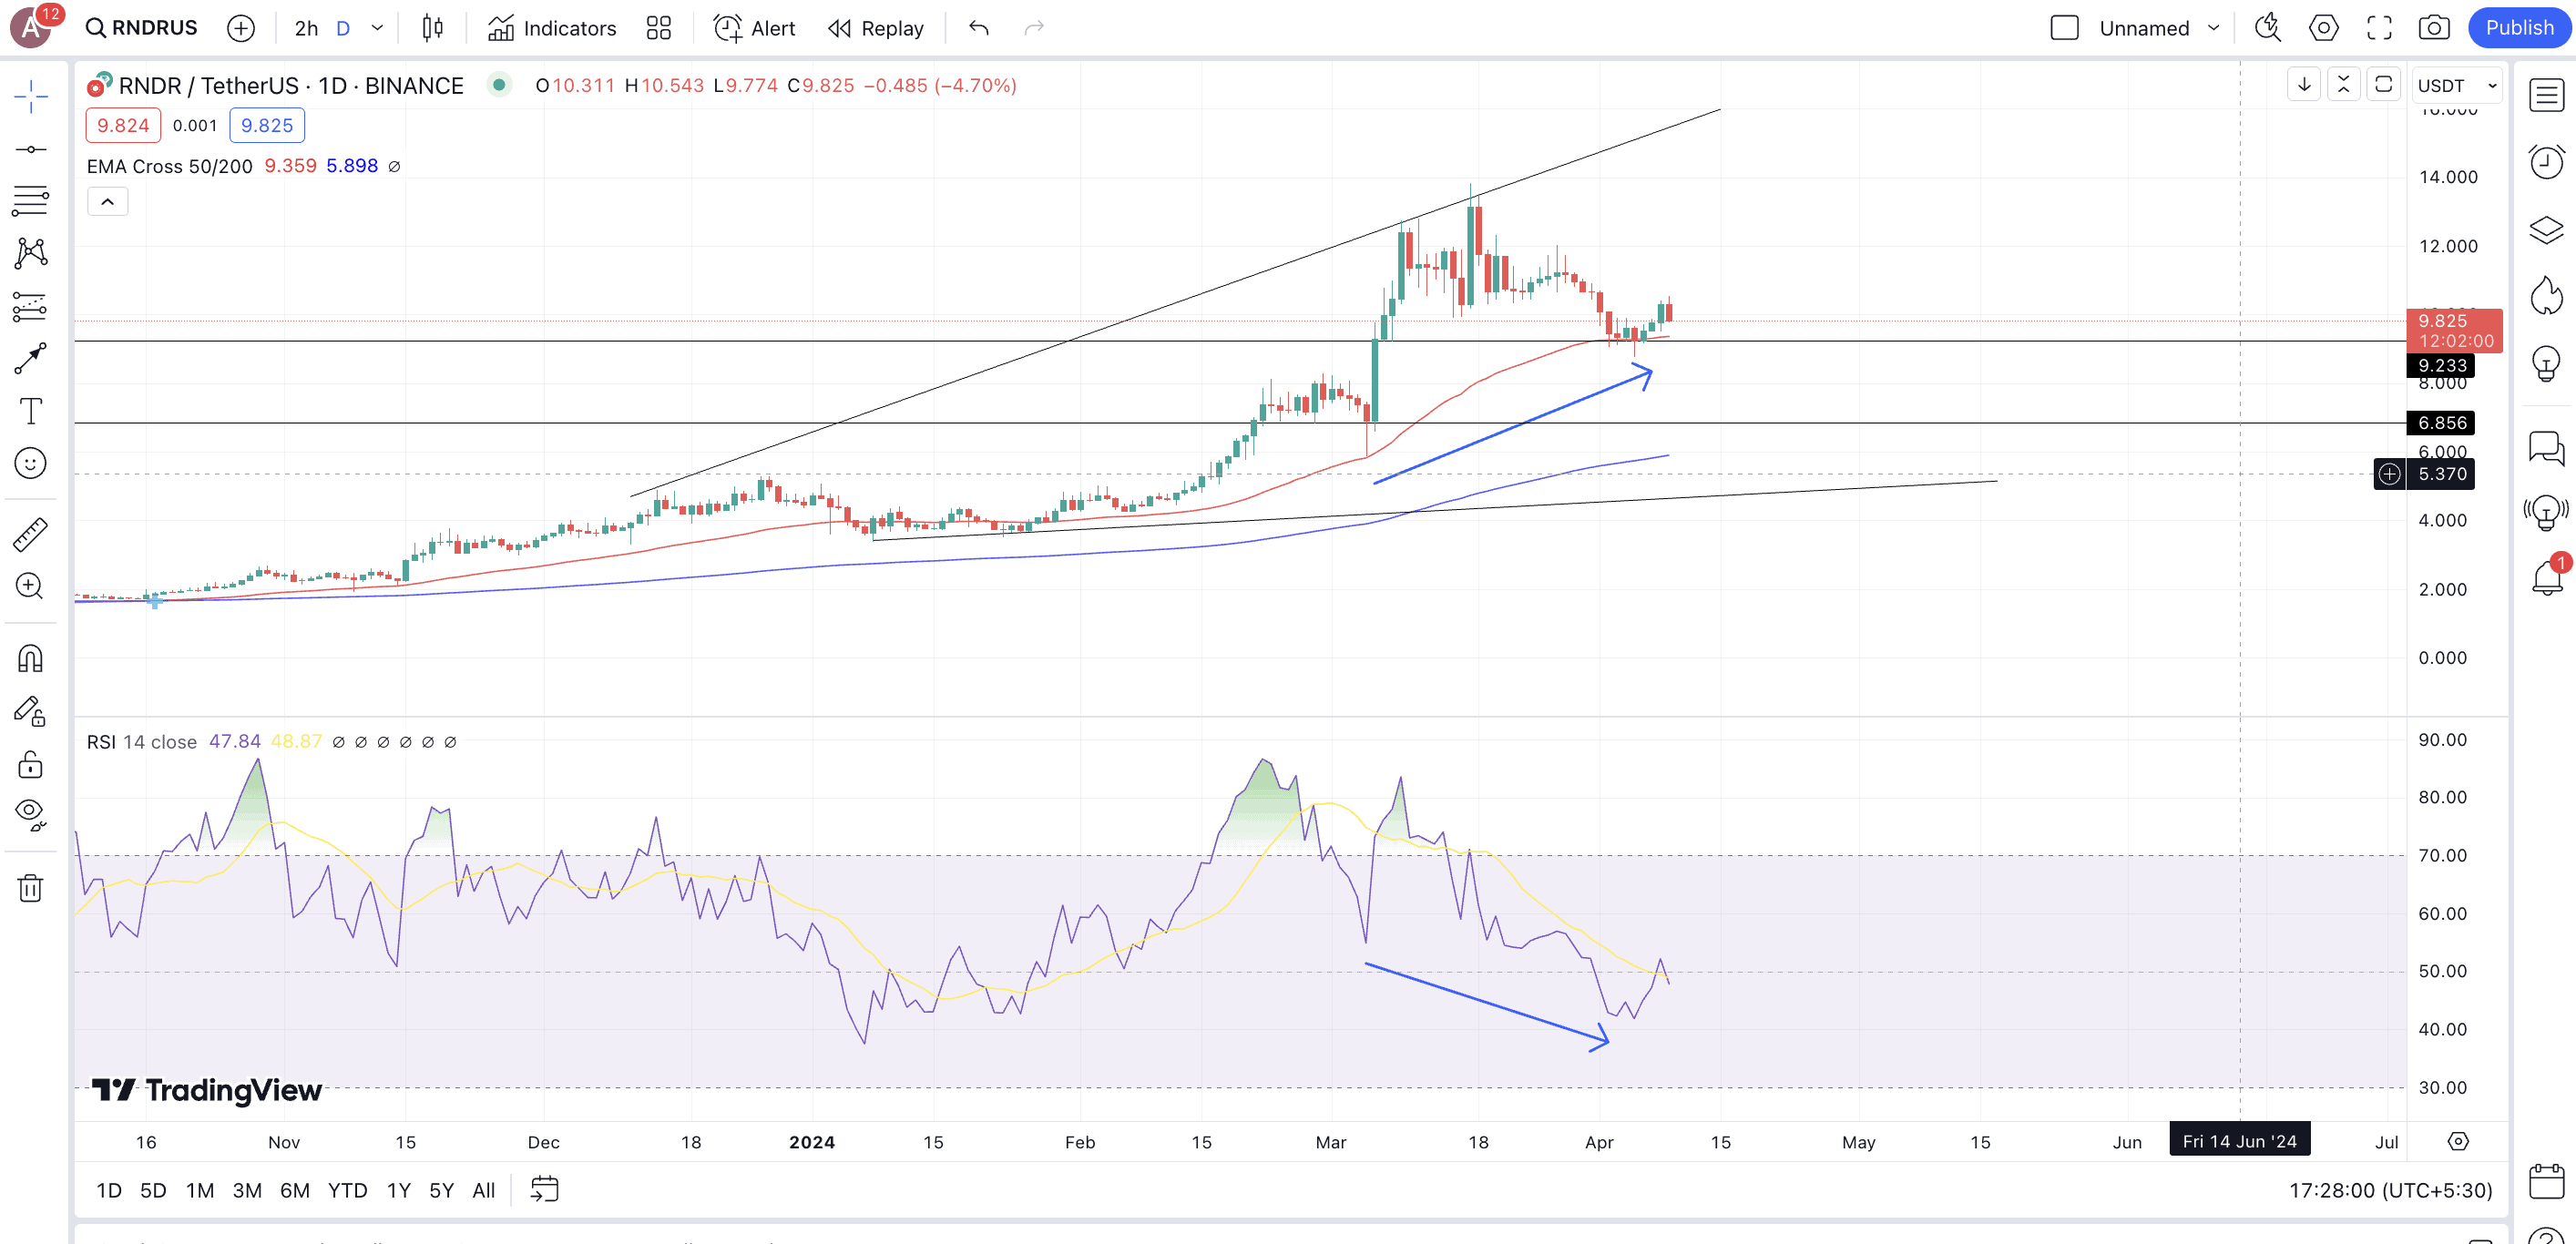Click the RNDRUS symbol search field
This screenshot has width=2576, height=1244.
[x=142, y=28]
